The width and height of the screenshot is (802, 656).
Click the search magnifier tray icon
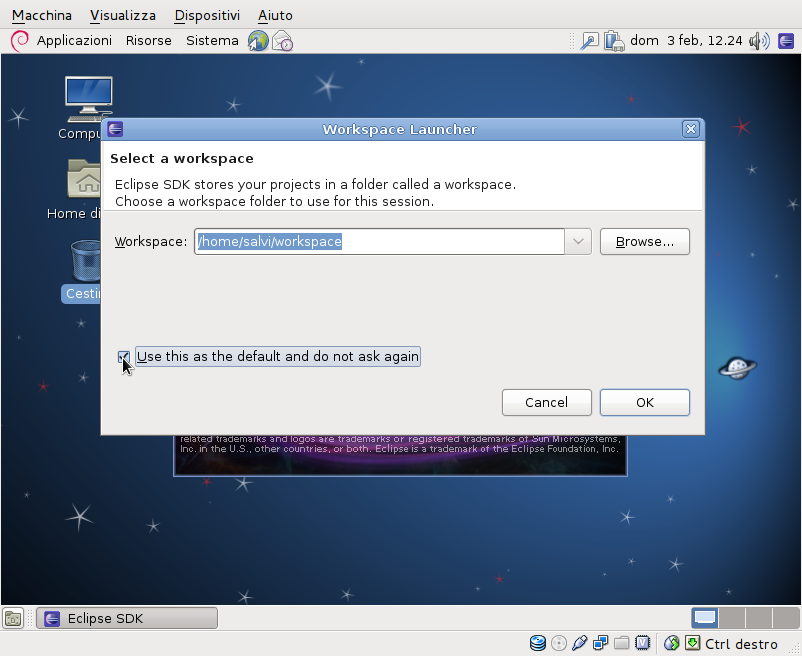click(589, 41)
